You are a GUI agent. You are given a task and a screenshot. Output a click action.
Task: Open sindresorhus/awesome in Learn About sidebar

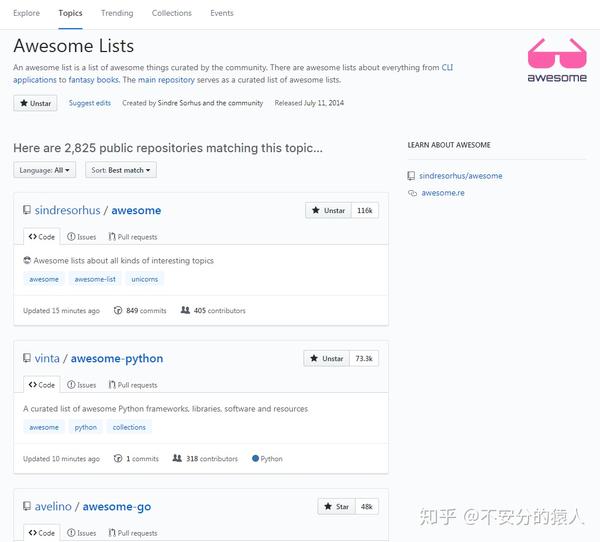[461, 176]
